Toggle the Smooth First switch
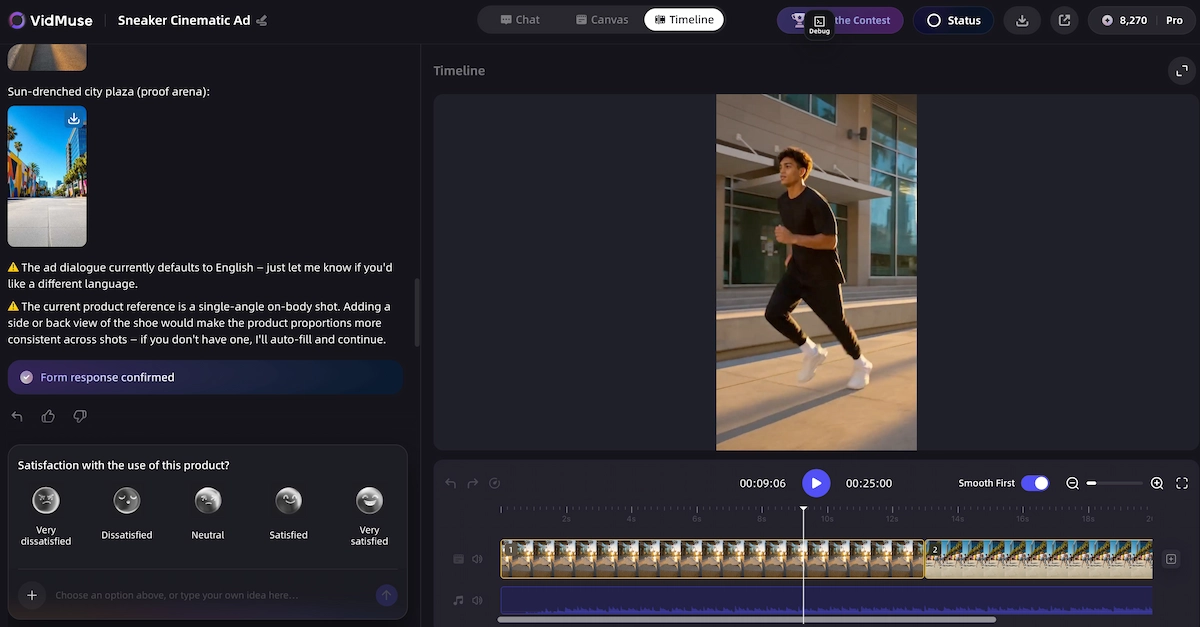Screen dimensions: 1200x627 click(x=1035, y=483)
